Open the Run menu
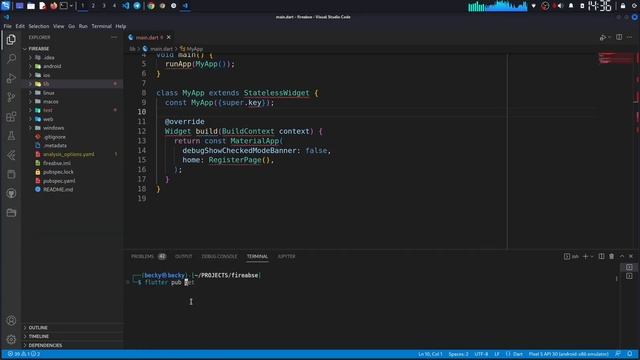This screenshot has width=640, height=360. (x=83, y=26)
